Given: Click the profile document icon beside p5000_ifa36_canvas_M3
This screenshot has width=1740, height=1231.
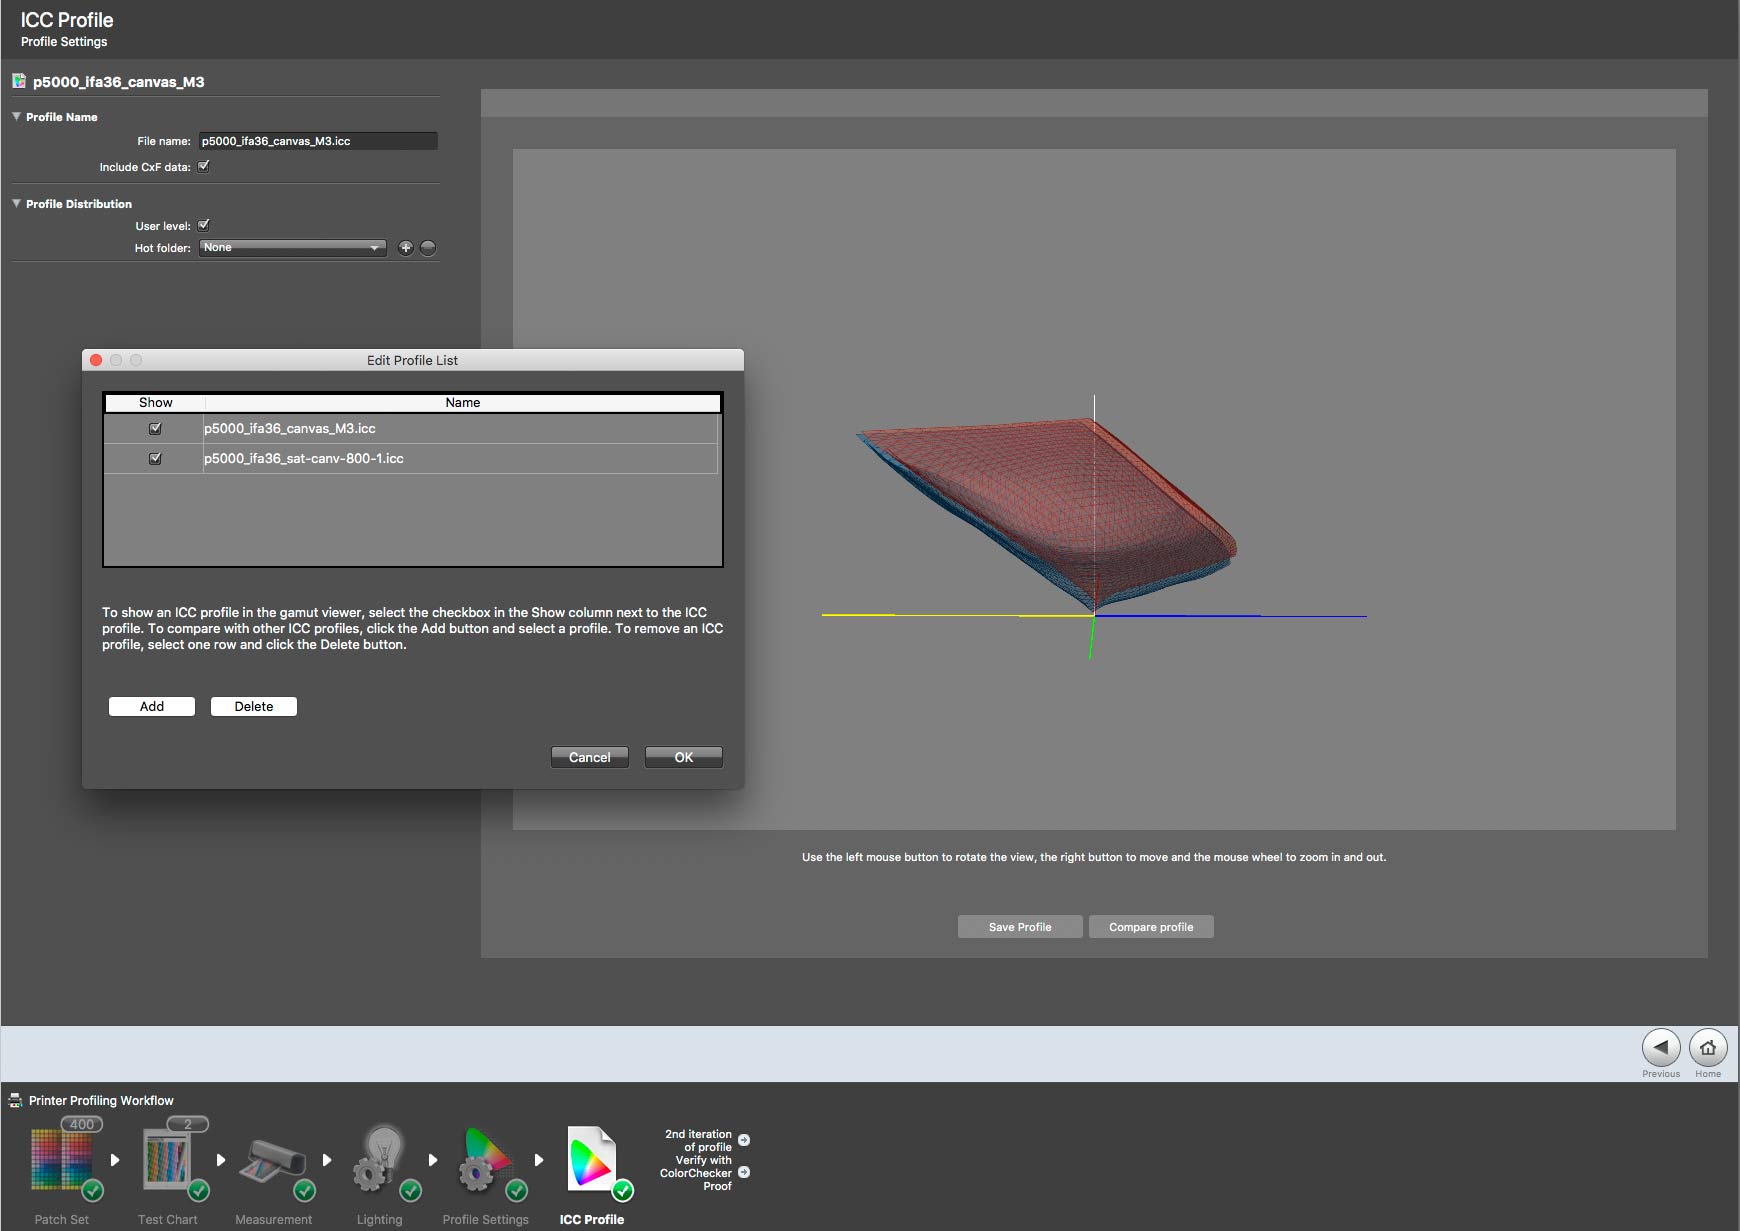Looking at the screenshot, I should click(19, 81).
